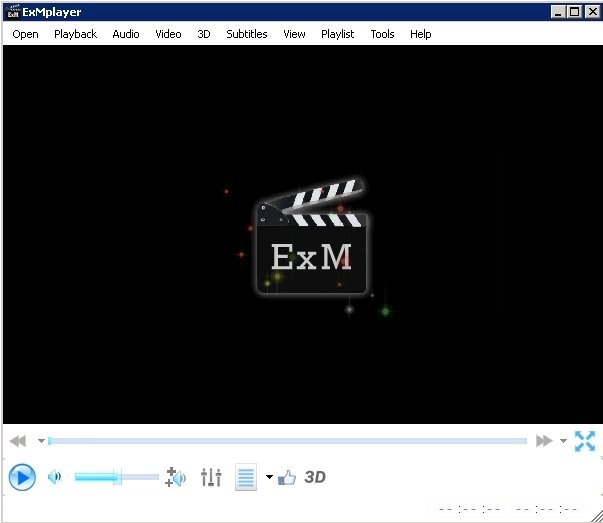The height and width of the screenshot is (523, 603).
Task: Click the volume boost speaker icon
Action: click(176, 477)
